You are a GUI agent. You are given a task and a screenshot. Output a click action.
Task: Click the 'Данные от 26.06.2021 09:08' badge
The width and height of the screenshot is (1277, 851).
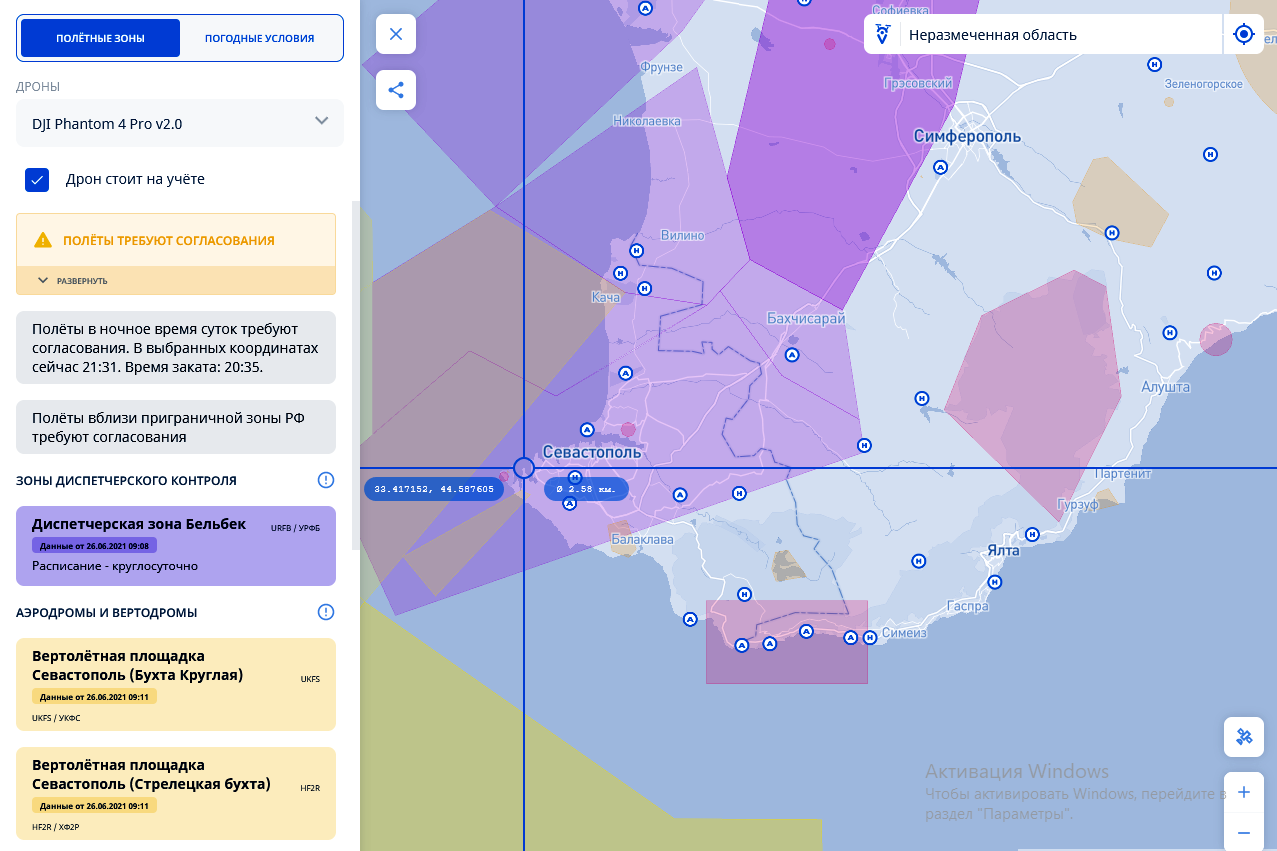[x=95, y=545]
